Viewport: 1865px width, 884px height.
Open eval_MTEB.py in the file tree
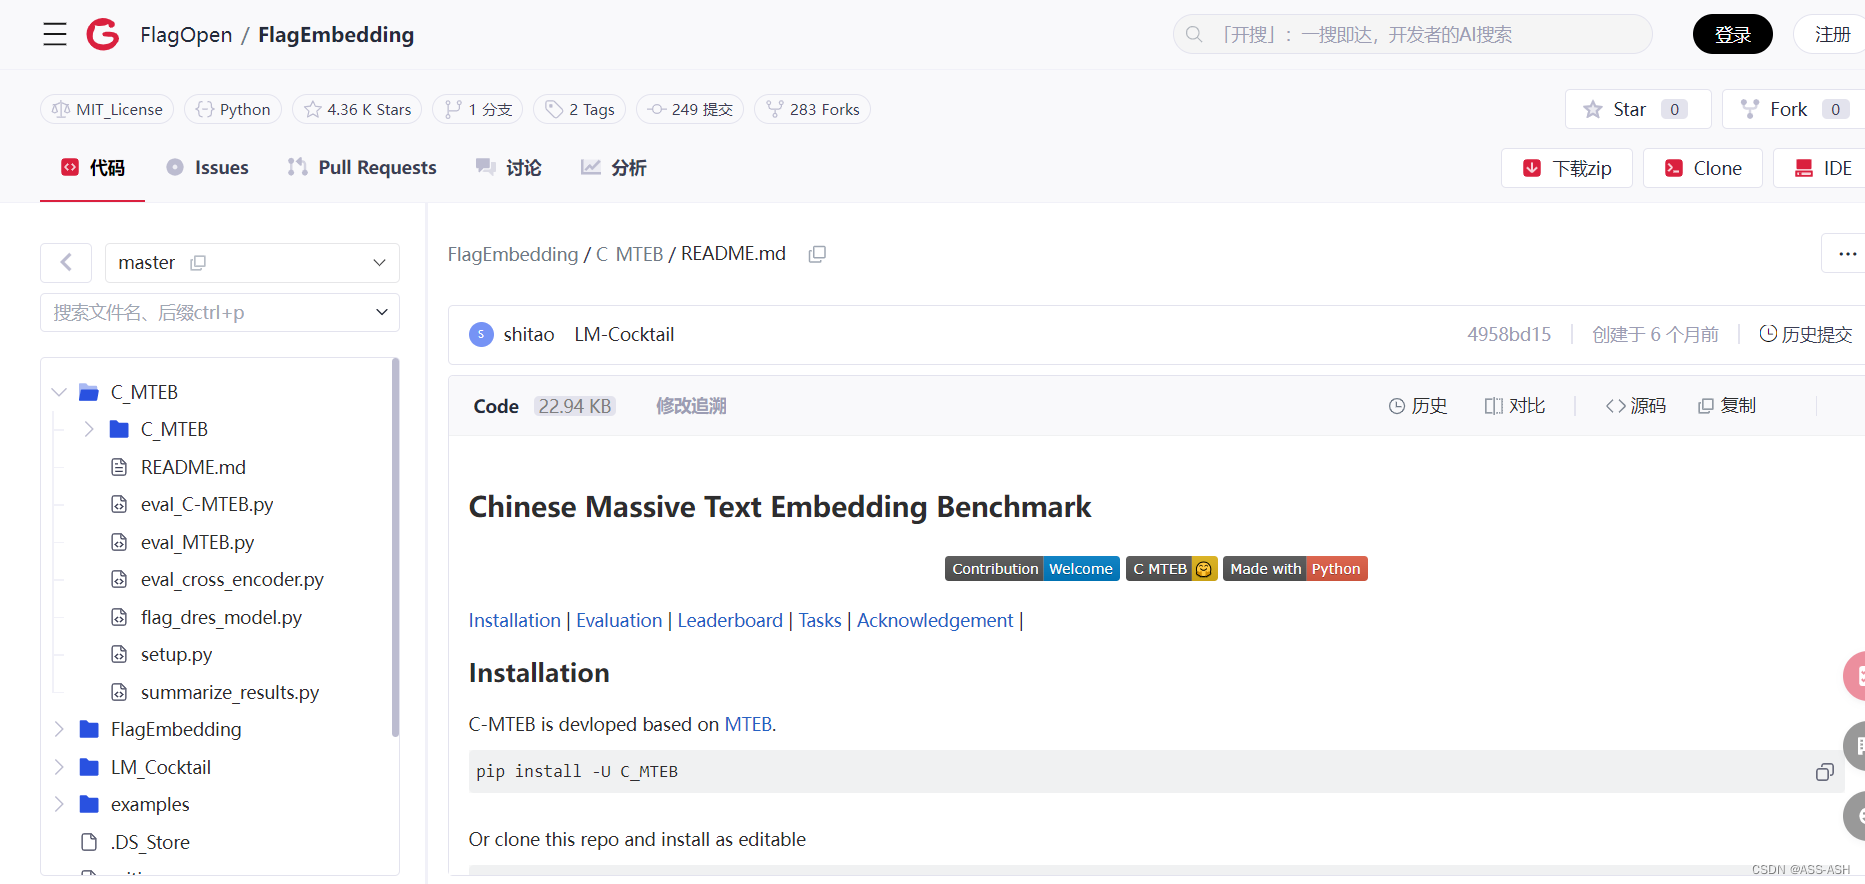197,543
